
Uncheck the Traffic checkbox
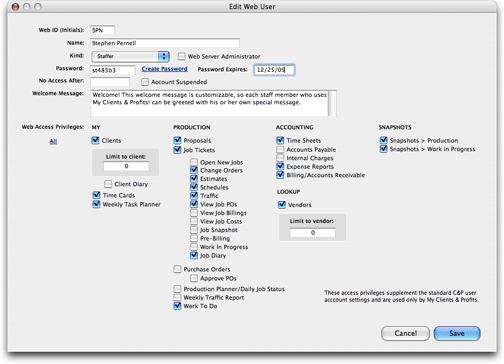pos(194,195)
